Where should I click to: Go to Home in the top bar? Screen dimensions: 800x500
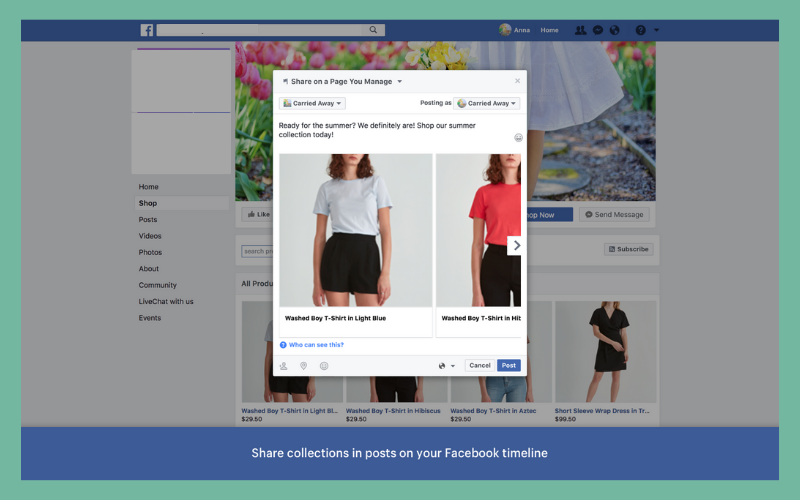549,30
